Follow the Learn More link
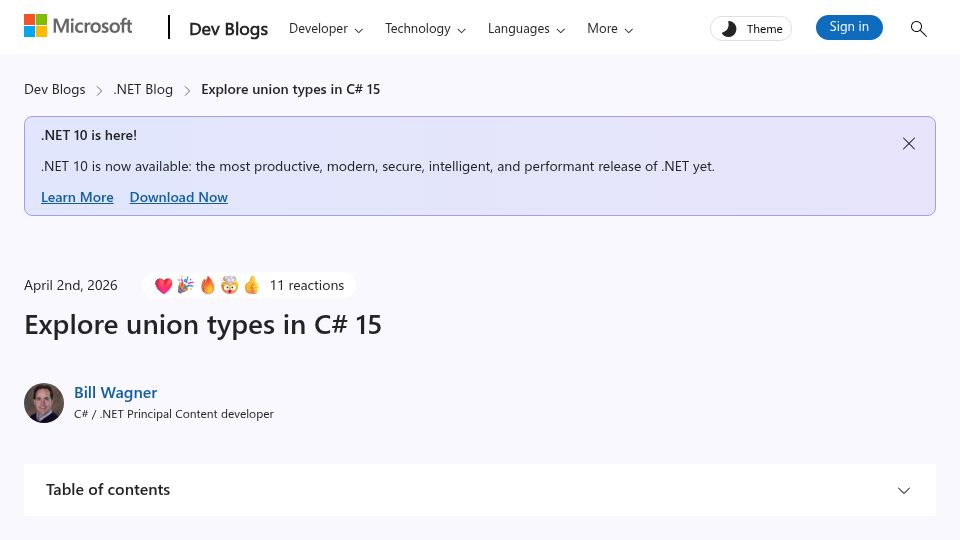Screen dimensions: 960x540 [x=77, y=197]
